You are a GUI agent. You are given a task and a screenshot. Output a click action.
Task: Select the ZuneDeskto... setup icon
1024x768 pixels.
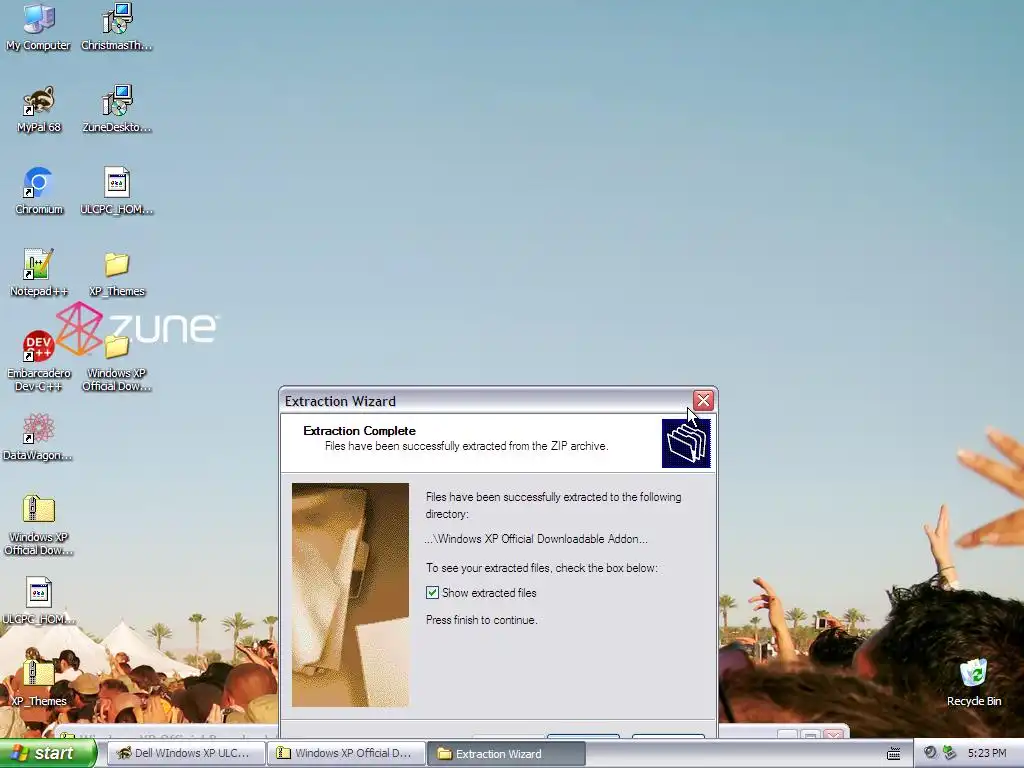pyautogui.click(x=116, y=109)
